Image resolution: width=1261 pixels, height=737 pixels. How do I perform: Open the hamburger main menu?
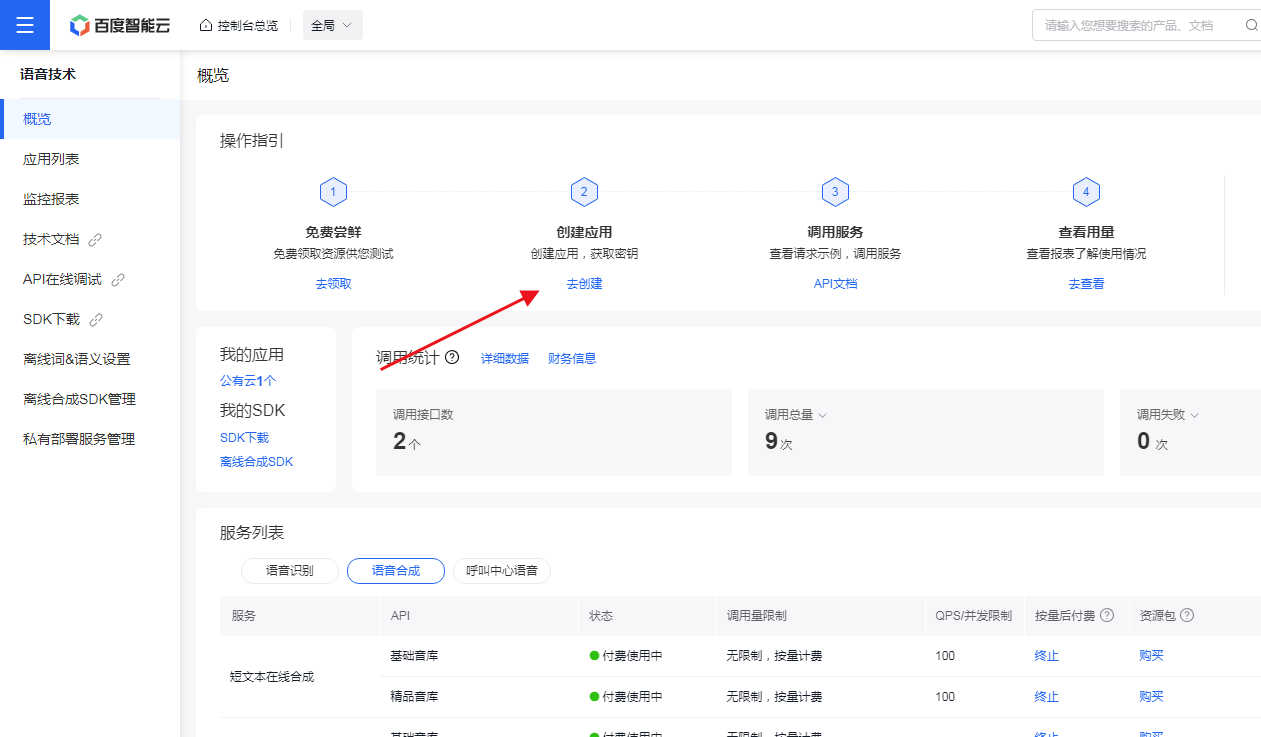(x=25, y=25)
